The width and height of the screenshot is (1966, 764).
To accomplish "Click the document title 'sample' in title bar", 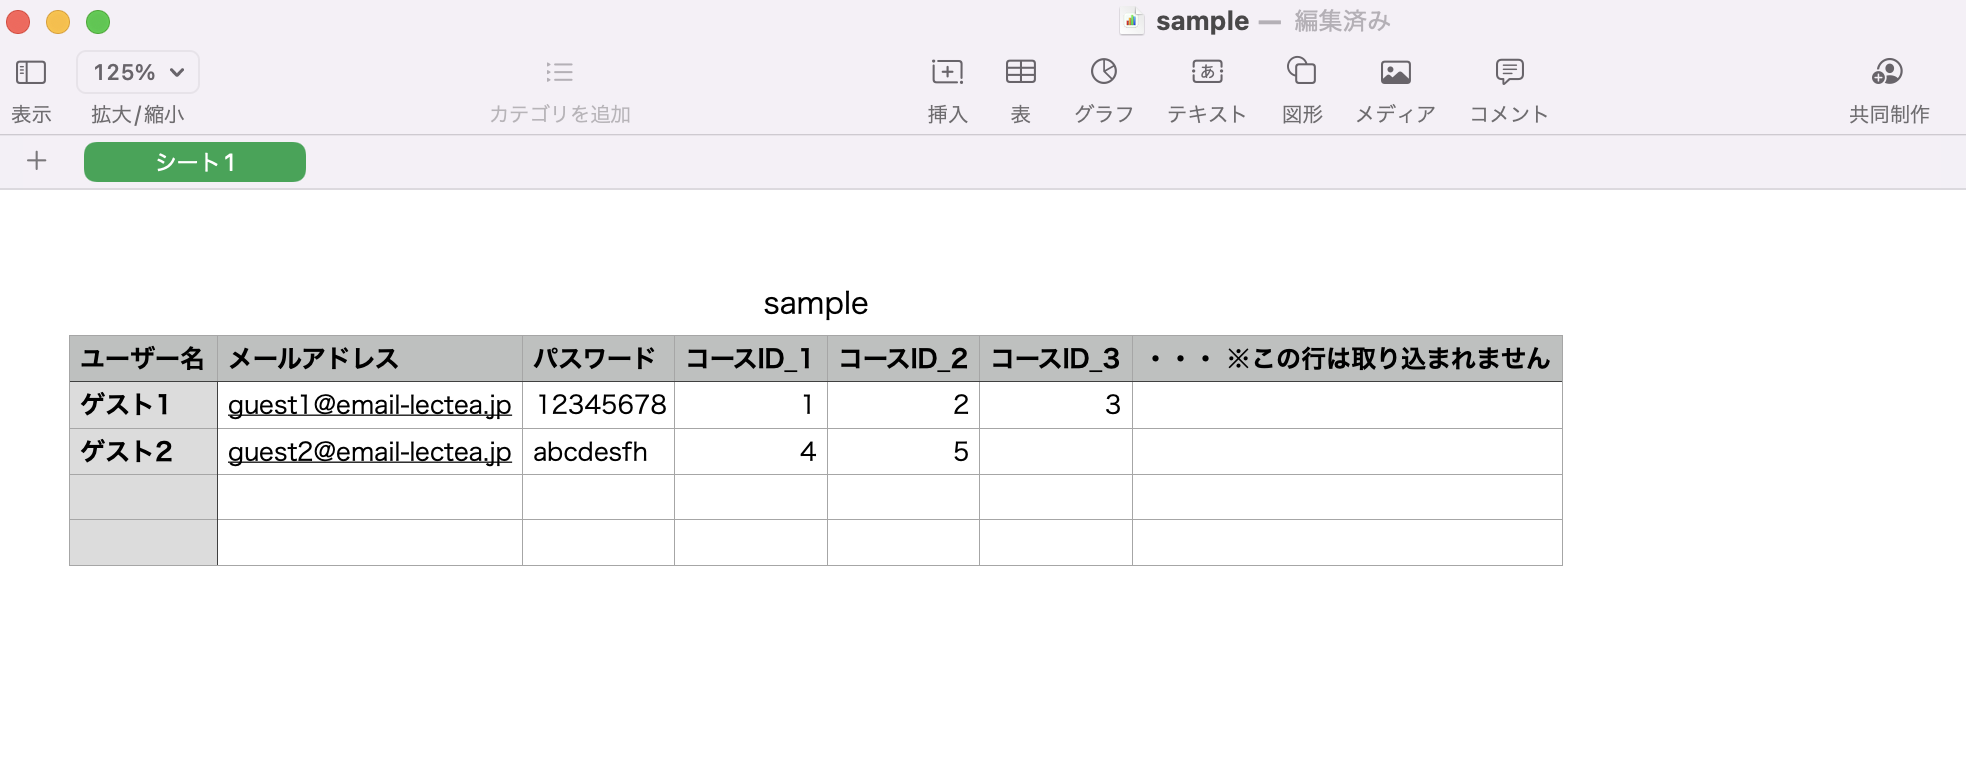I will (x=1202, y=21).
